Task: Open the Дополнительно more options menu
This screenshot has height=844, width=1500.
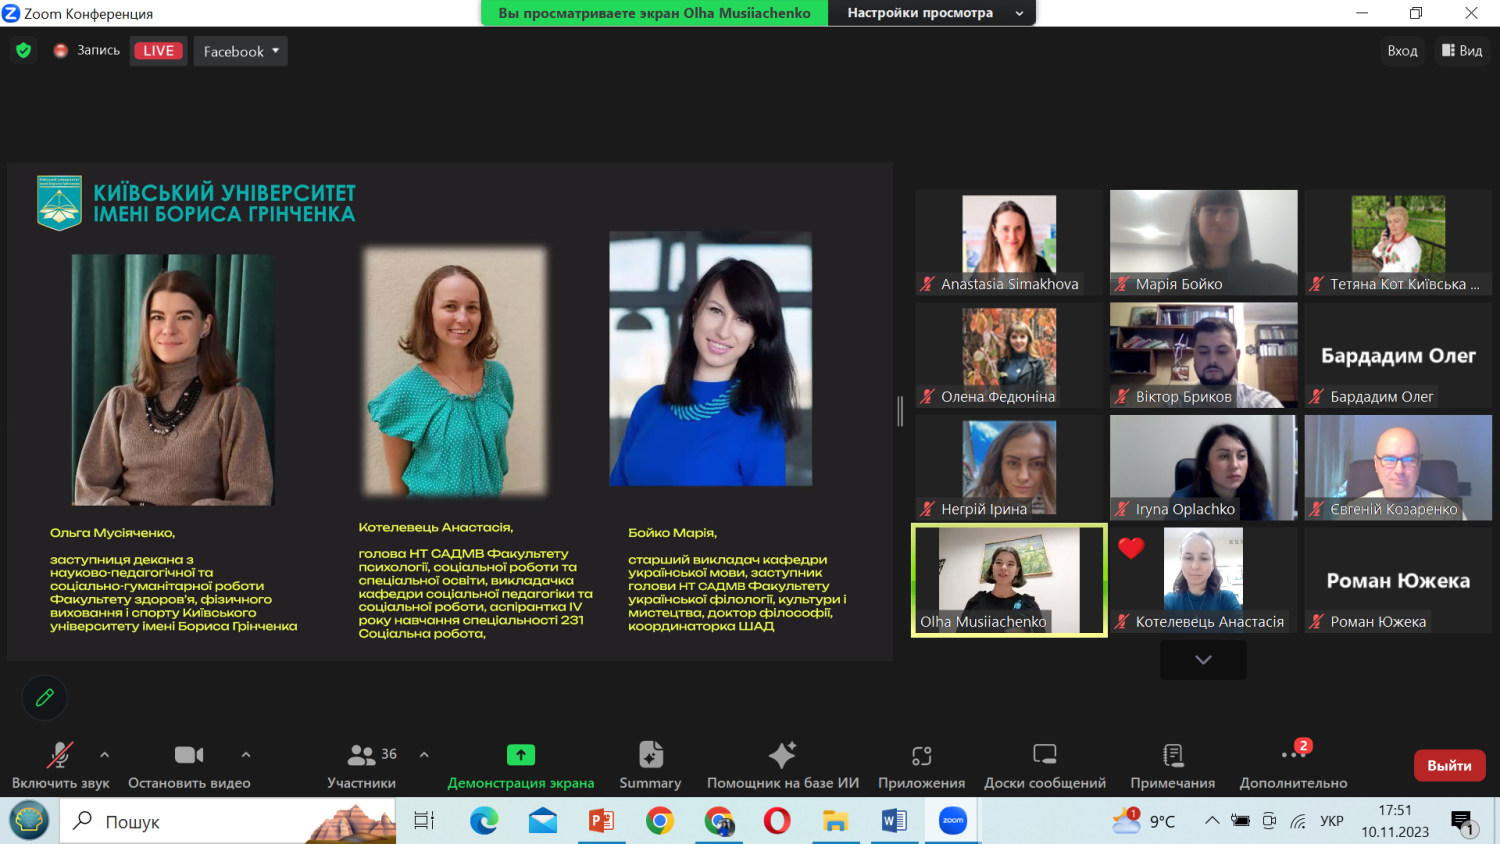Action: click(1293, 765)
